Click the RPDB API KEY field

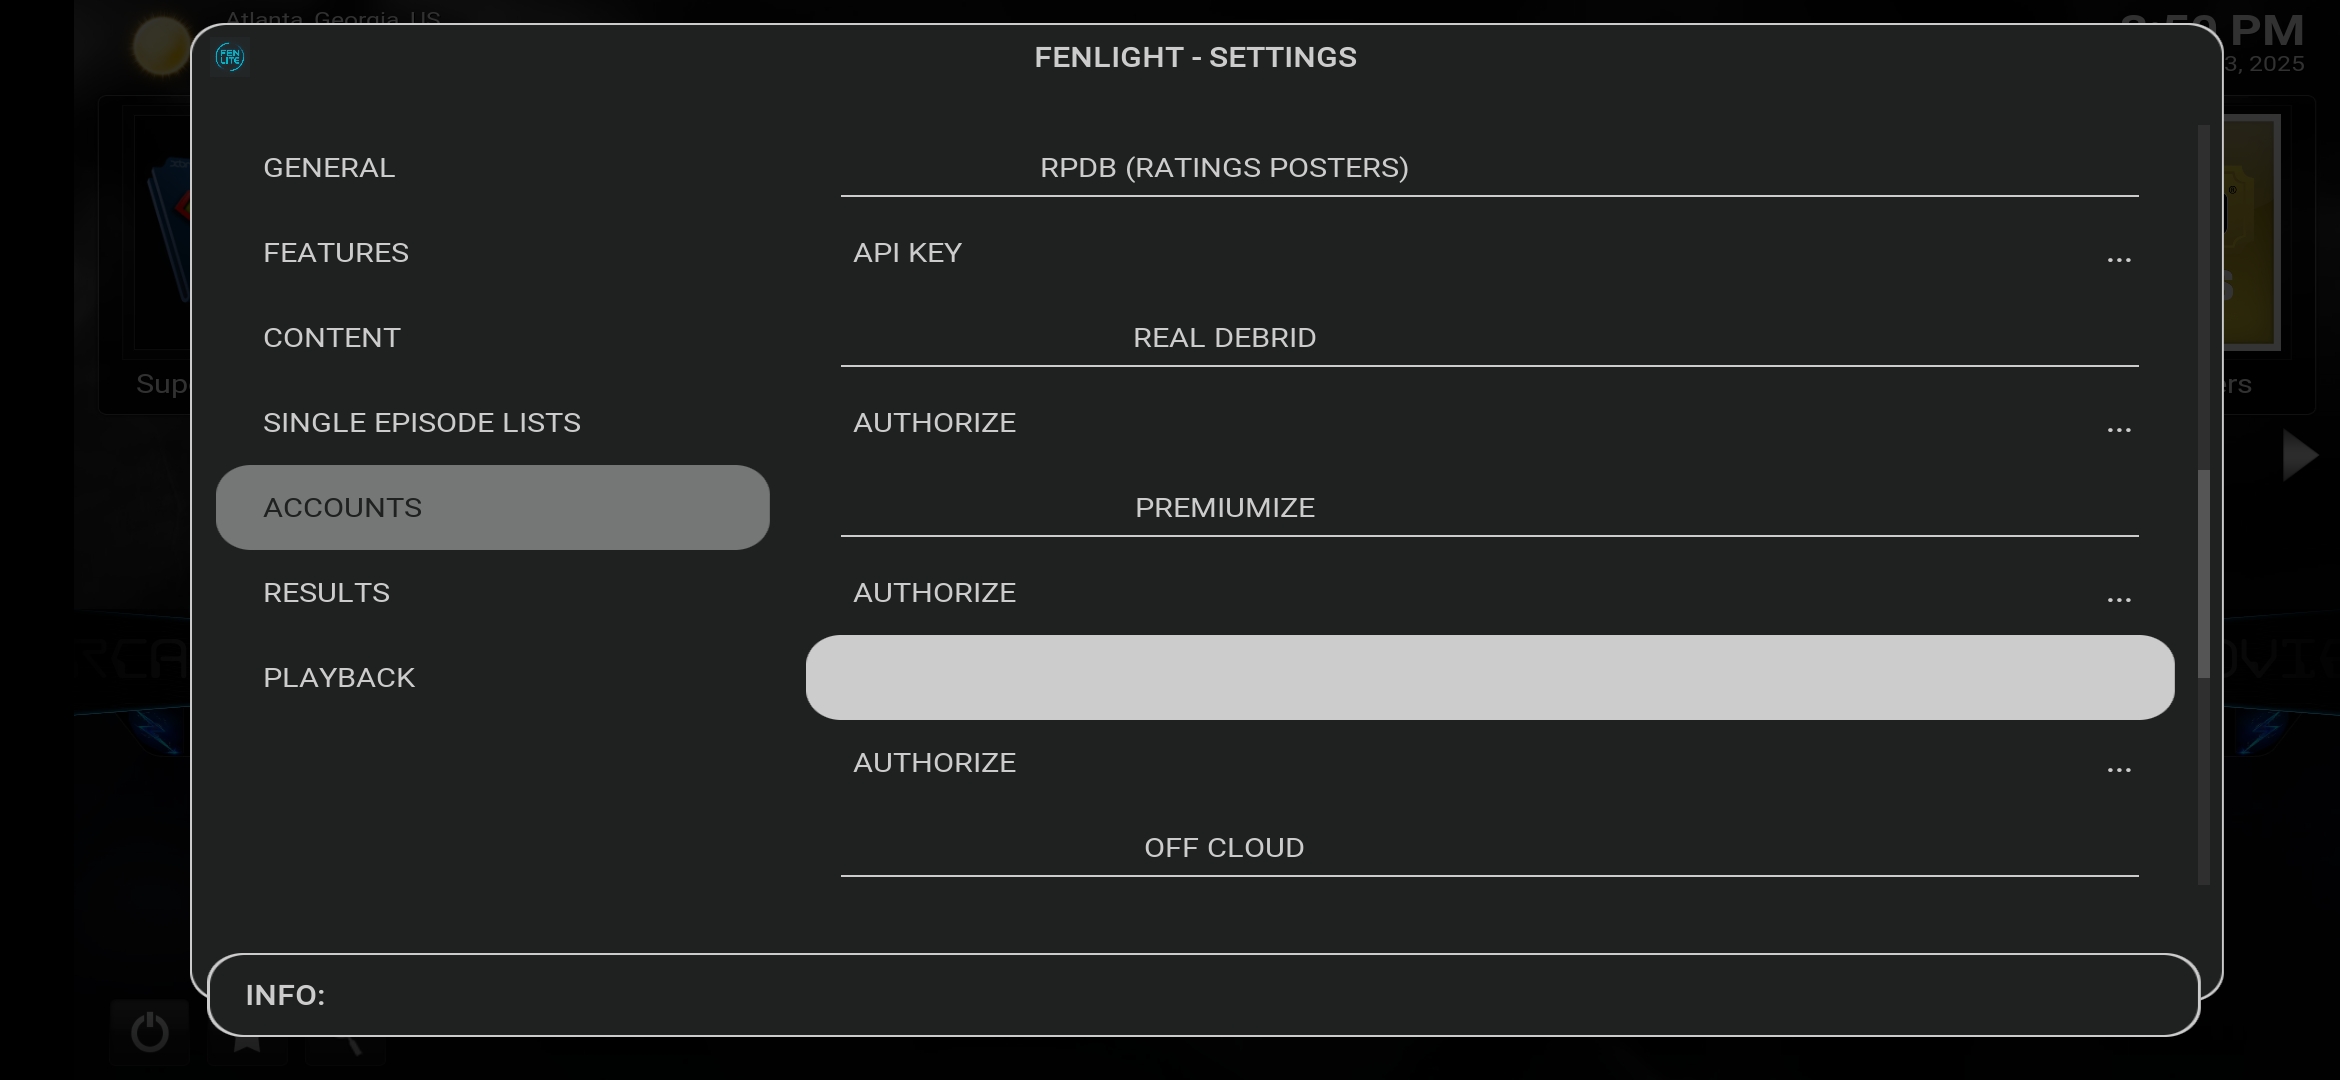1400,253
